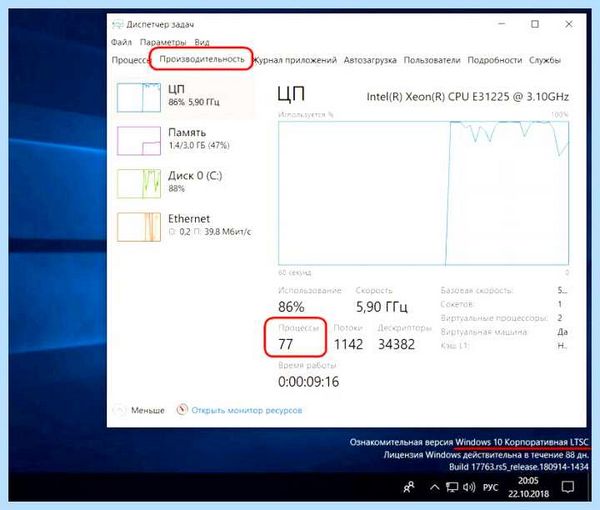Click the network icon in system tray
The height and width of the screenshot is (510, 600).
tap(452, 487)
